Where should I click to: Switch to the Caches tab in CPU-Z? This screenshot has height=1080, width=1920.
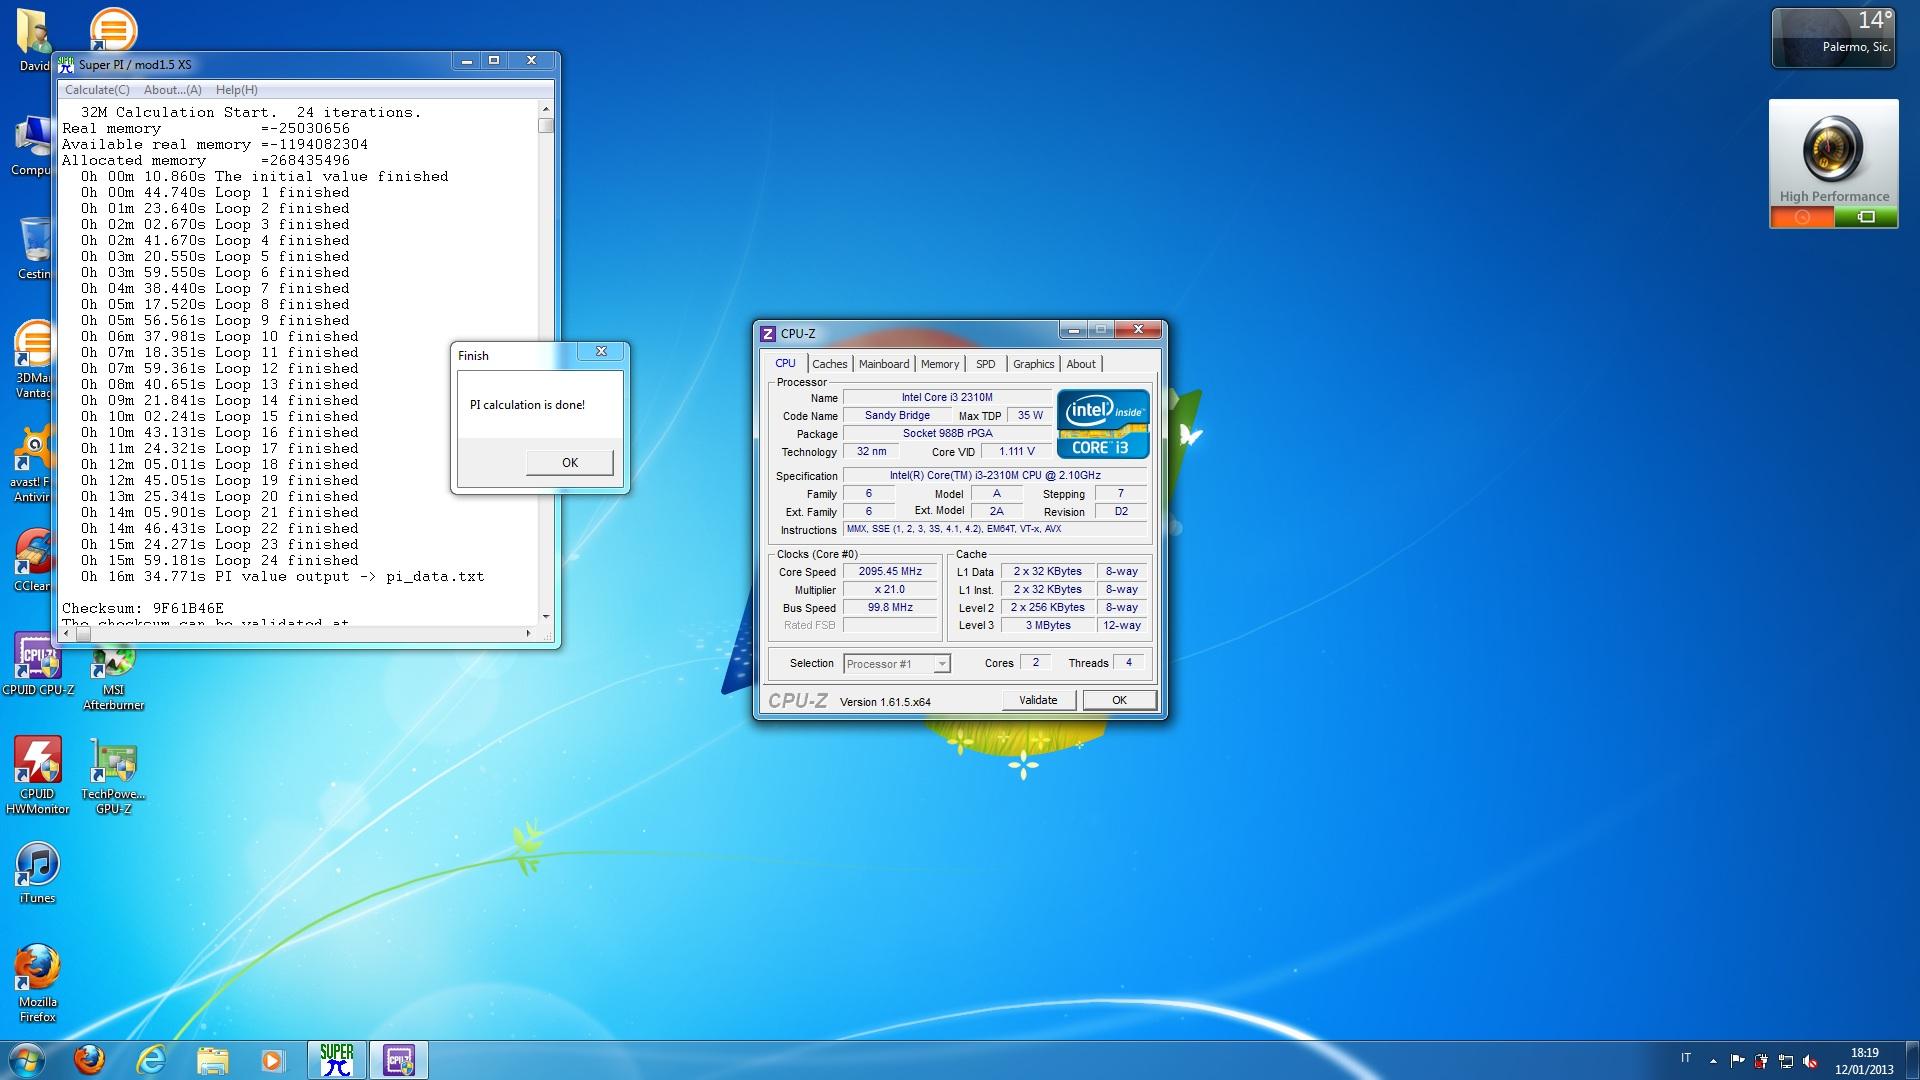point(829,364)
